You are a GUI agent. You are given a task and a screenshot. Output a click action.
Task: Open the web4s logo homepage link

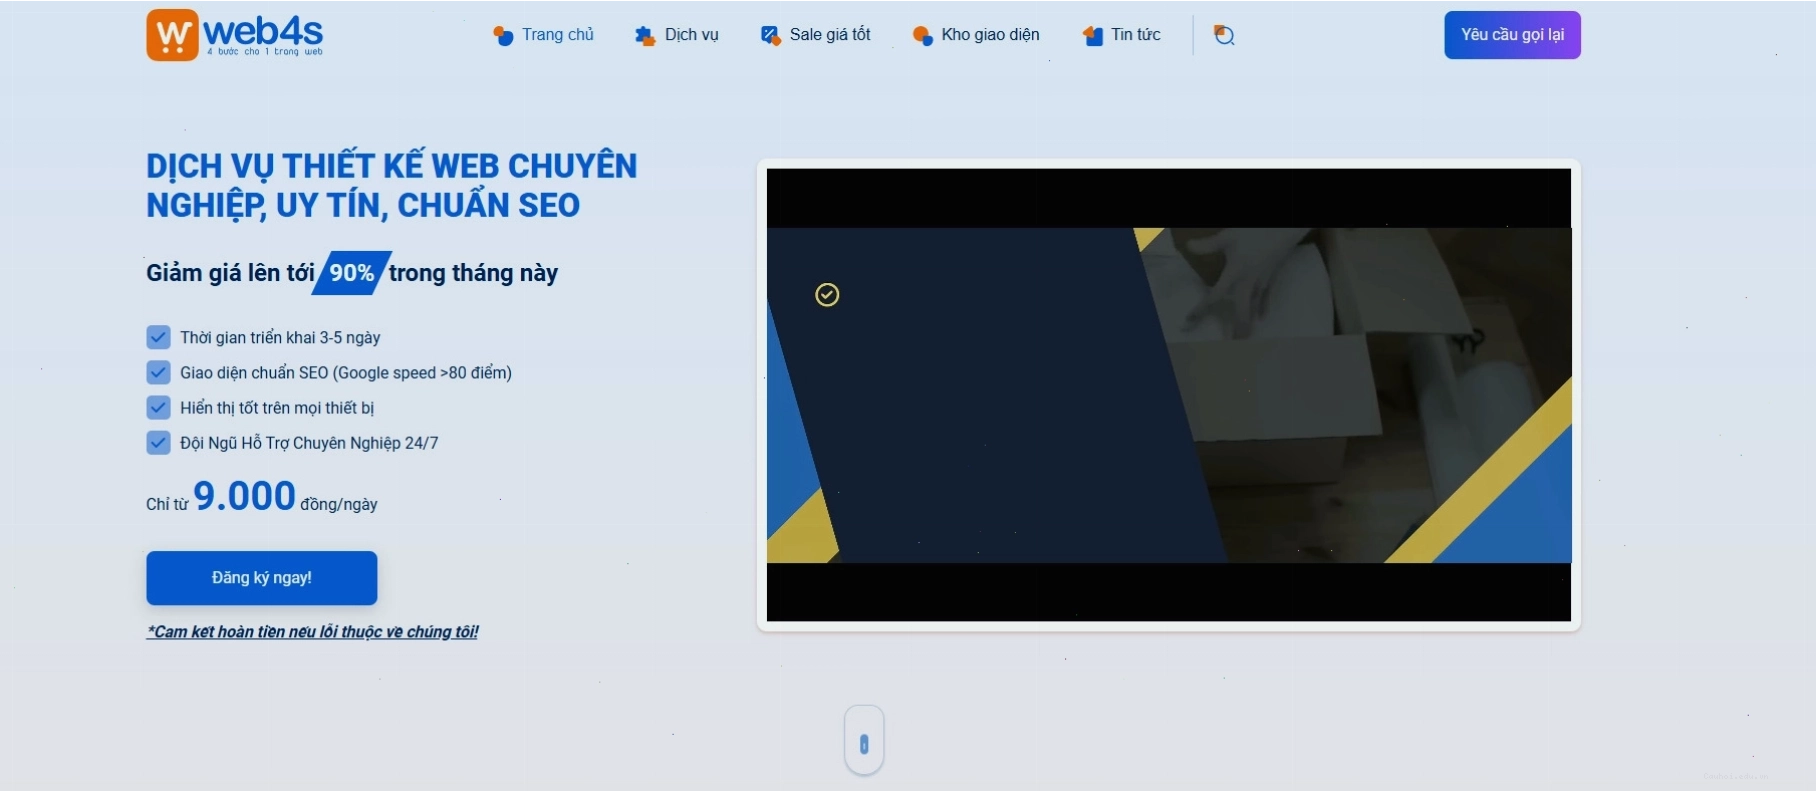pos(235,35)
